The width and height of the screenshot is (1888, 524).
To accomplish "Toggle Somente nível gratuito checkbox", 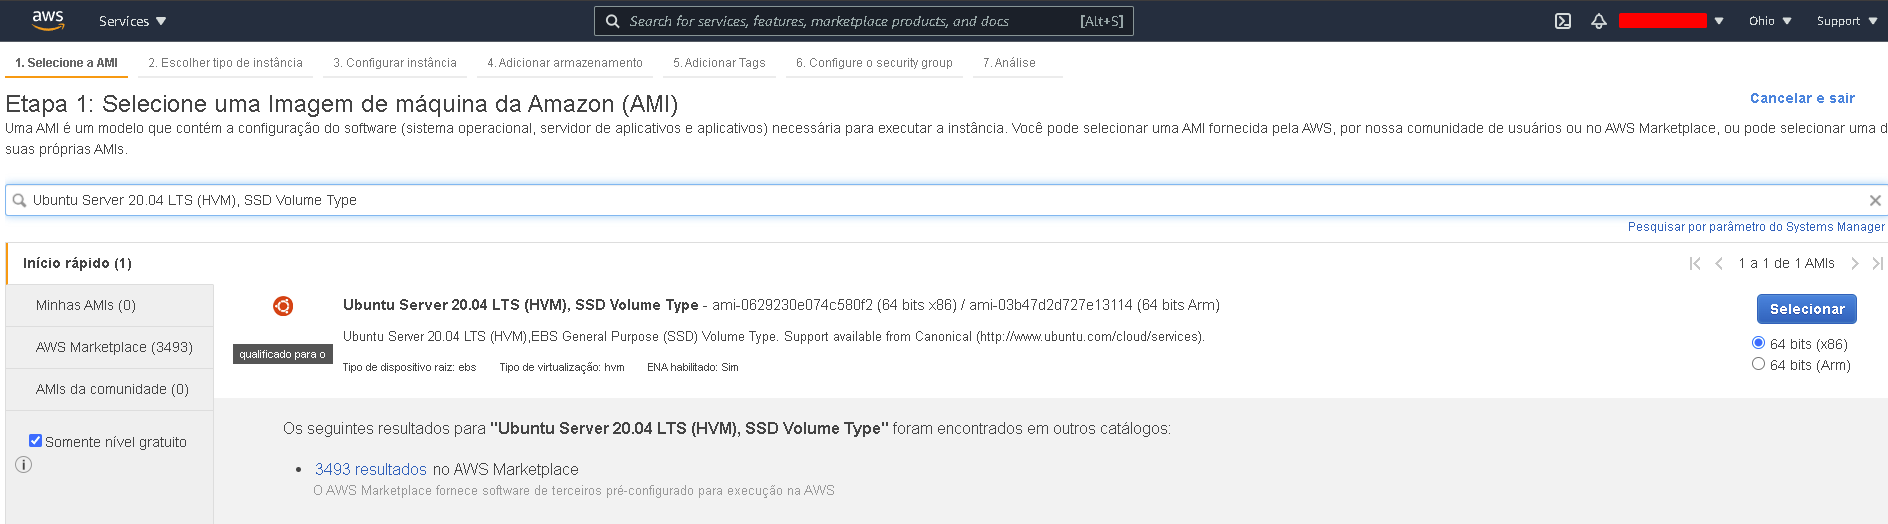I will point(35,441).
